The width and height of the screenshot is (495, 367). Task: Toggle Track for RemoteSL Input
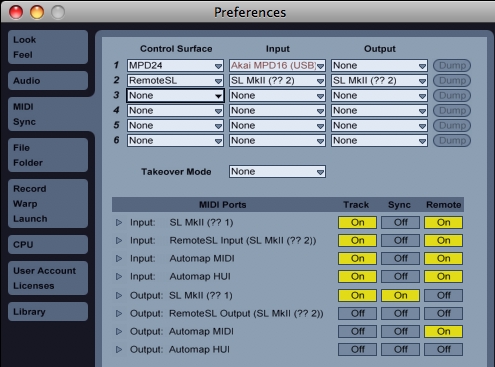(x=357, y=240)
